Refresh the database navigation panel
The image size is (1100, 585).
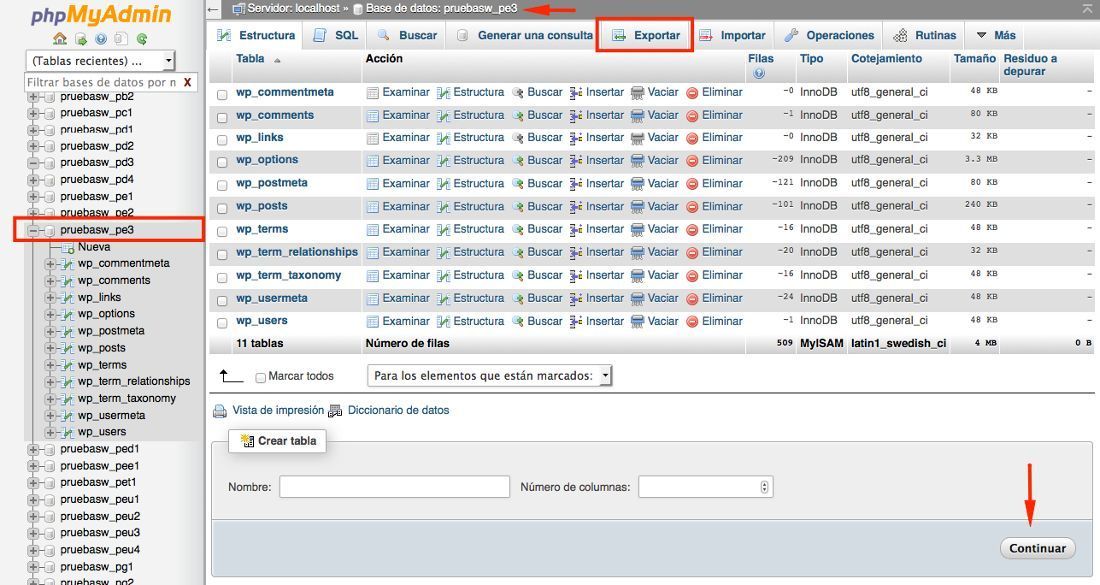143,41
